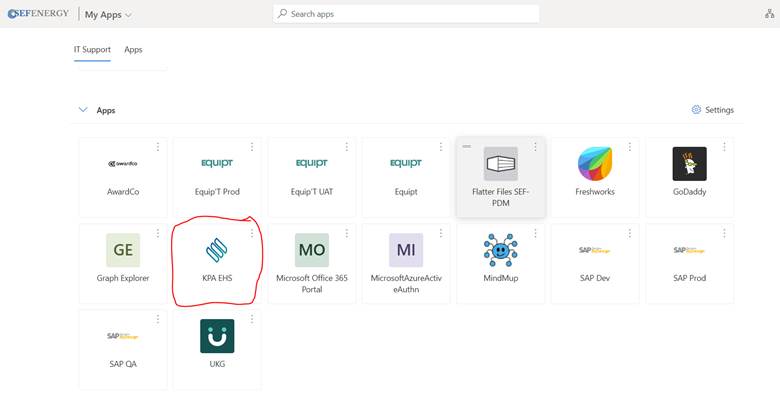Open GoDaddy tile's more options menu
The image size is (780, 405).
(x=724, y=146)
